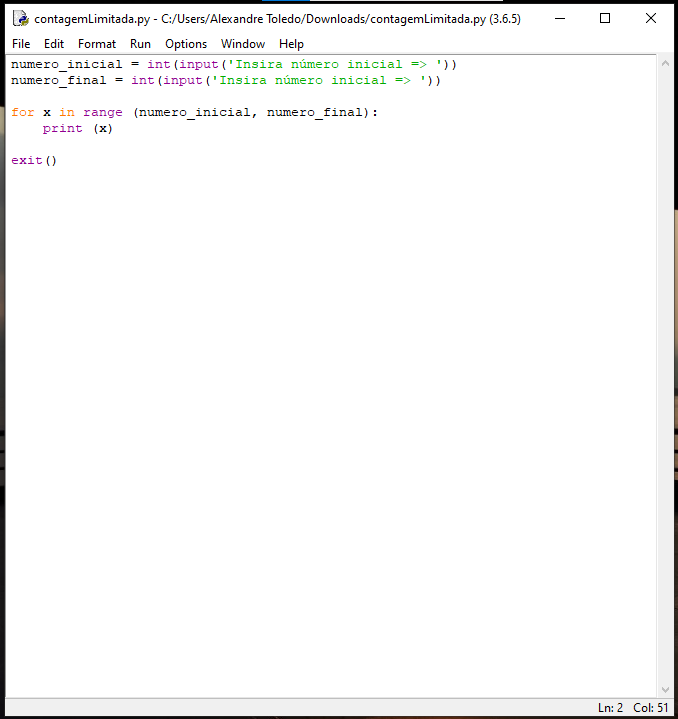Open the Edit menu
Screen dimensions: 678x719
(x=54, y=44)
